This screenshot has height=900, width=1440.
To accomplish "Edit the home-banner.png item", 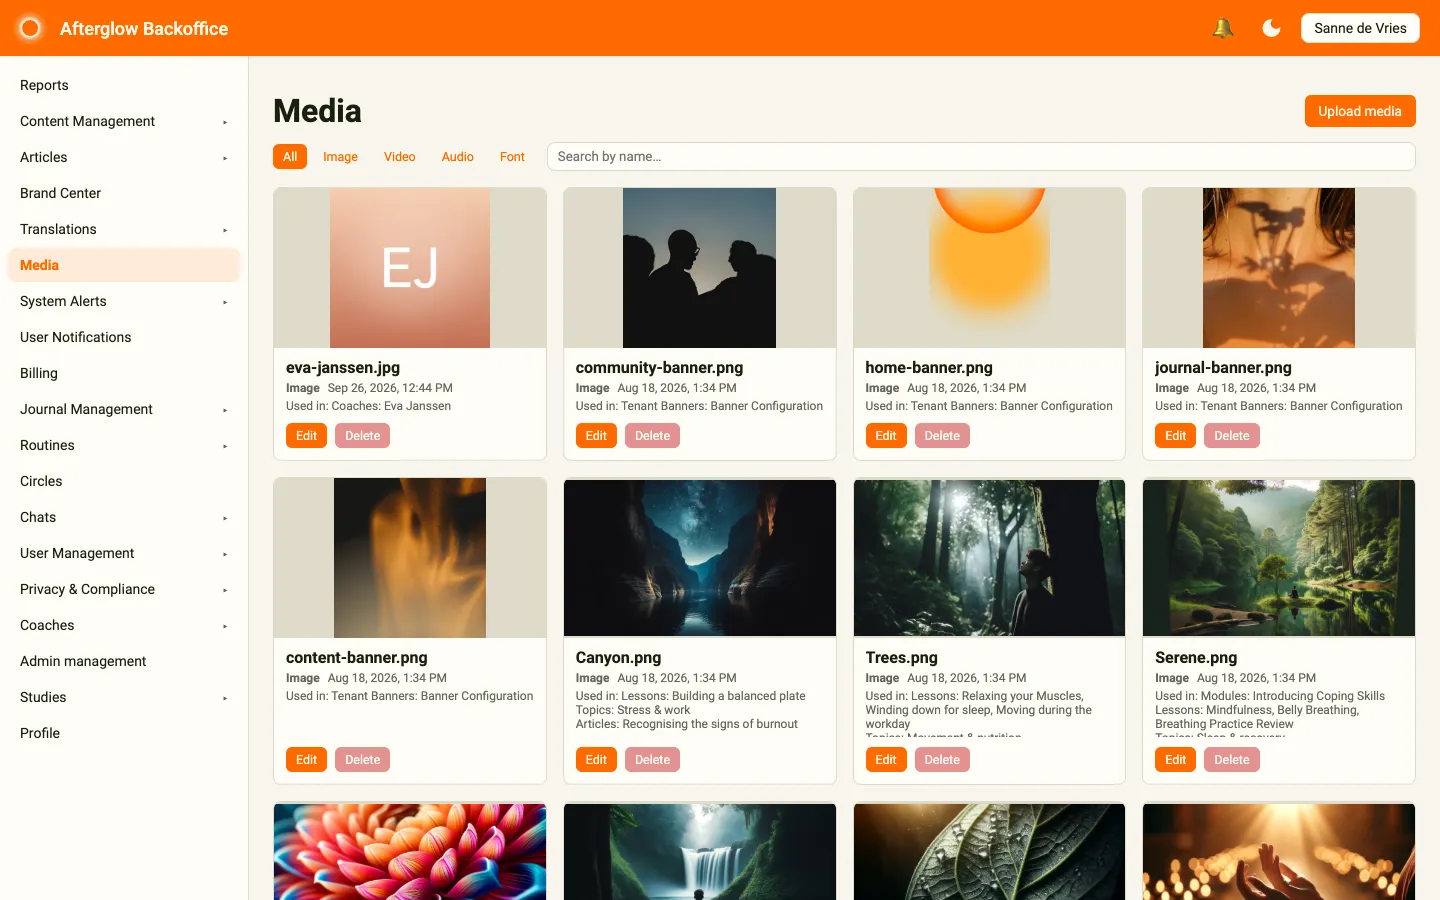I will tap(886, 436).
